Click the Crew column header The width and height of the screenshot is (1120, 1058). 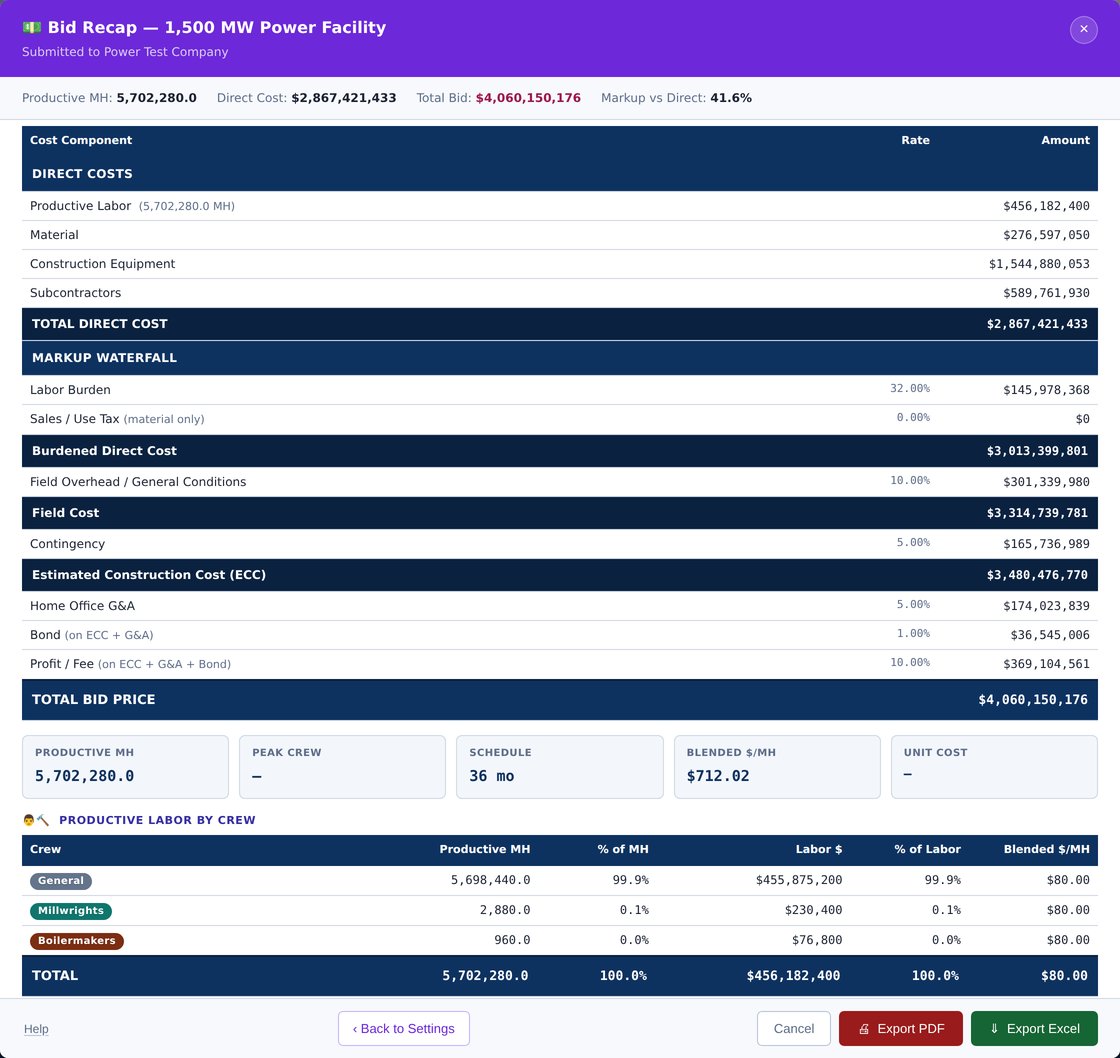(x=45, y=849)
